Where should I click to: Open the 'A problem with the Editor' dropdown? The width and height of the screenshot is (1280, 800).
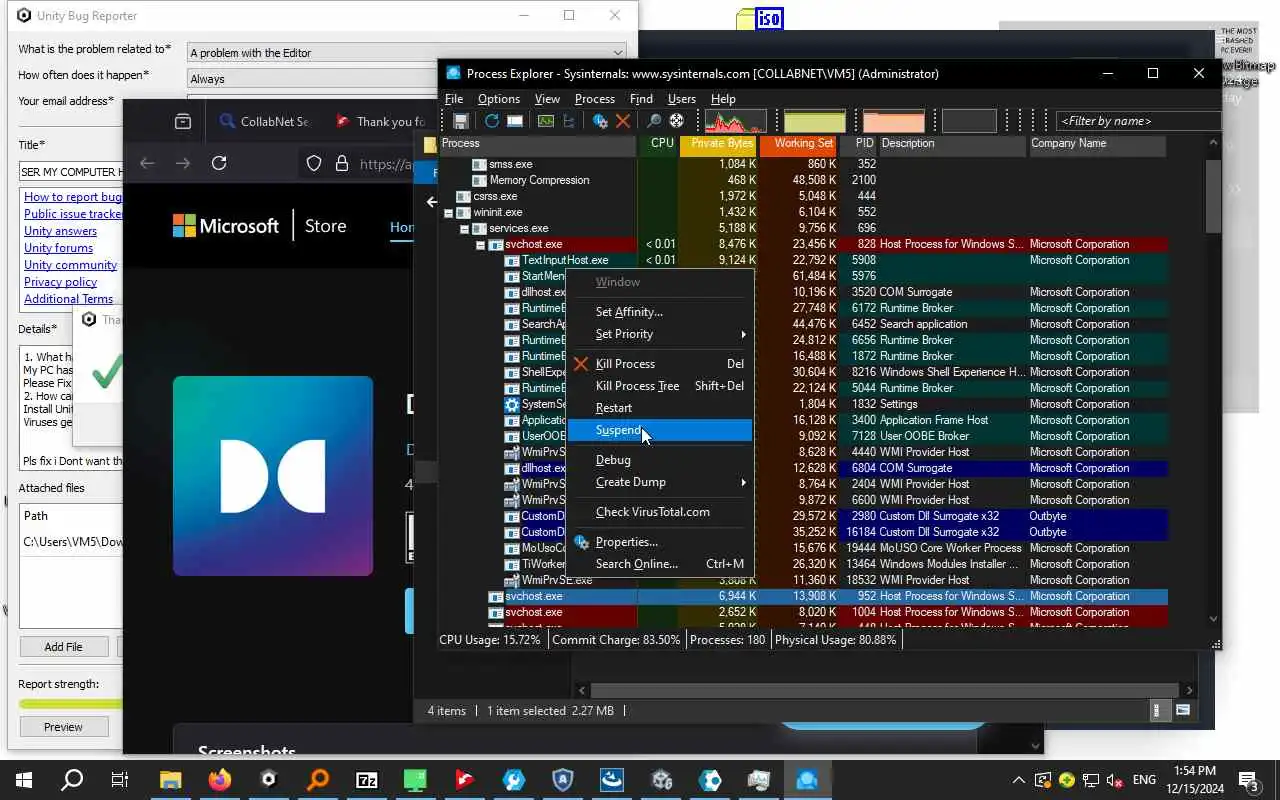pyautogui.click(x=407, y=52)
